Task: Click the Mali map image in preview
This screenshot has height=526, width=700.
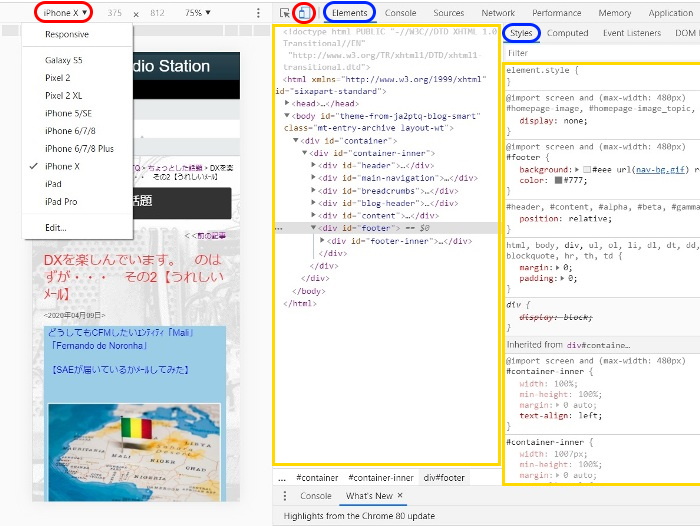Action: pyautogui.click(x=134, y=452)
